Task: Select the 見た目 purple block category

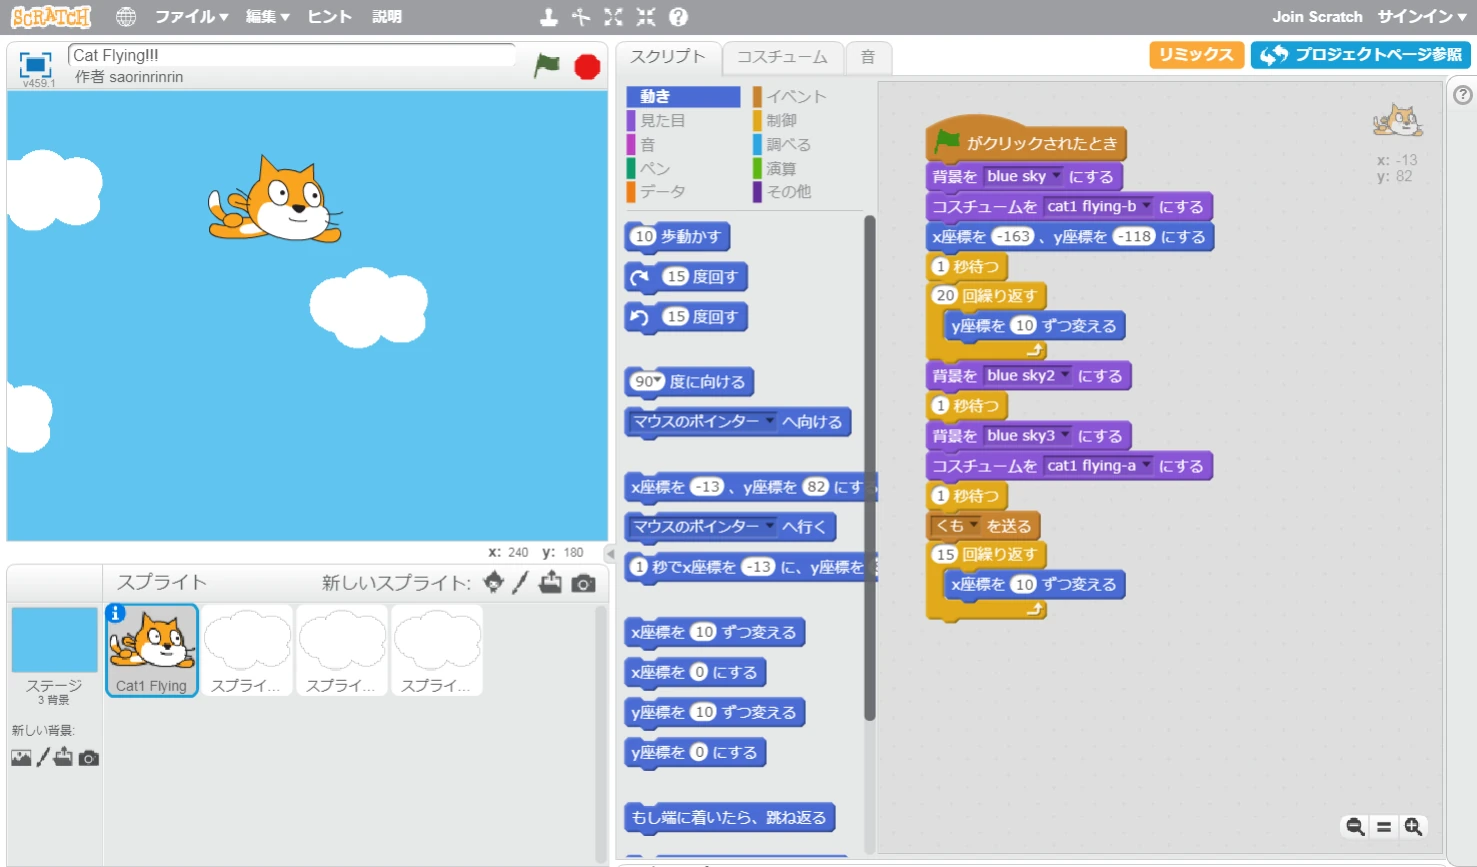Action: pyautogui.click(x=663, y=120)
